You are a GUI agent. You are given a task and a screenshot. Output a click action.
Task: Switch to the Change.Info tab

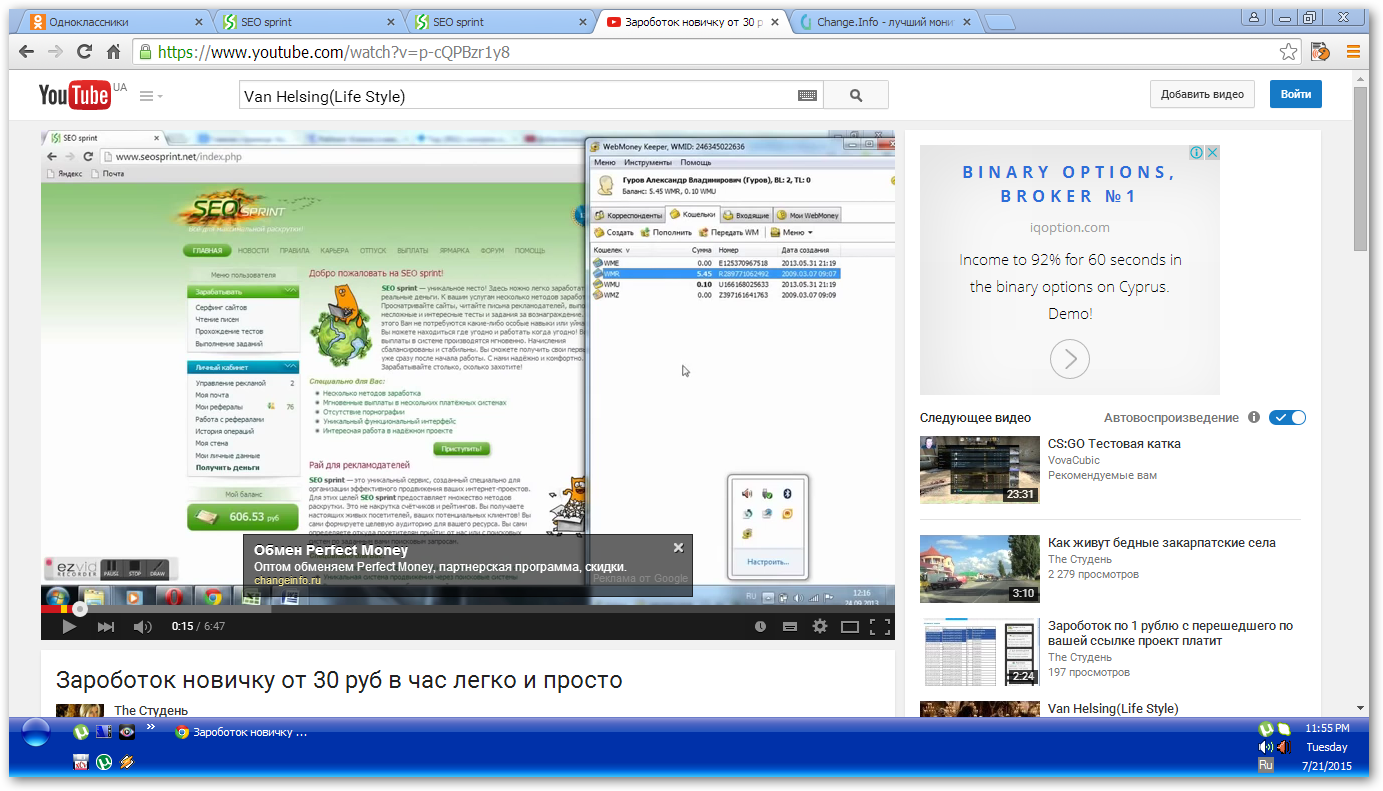click(x=883, y=21)
